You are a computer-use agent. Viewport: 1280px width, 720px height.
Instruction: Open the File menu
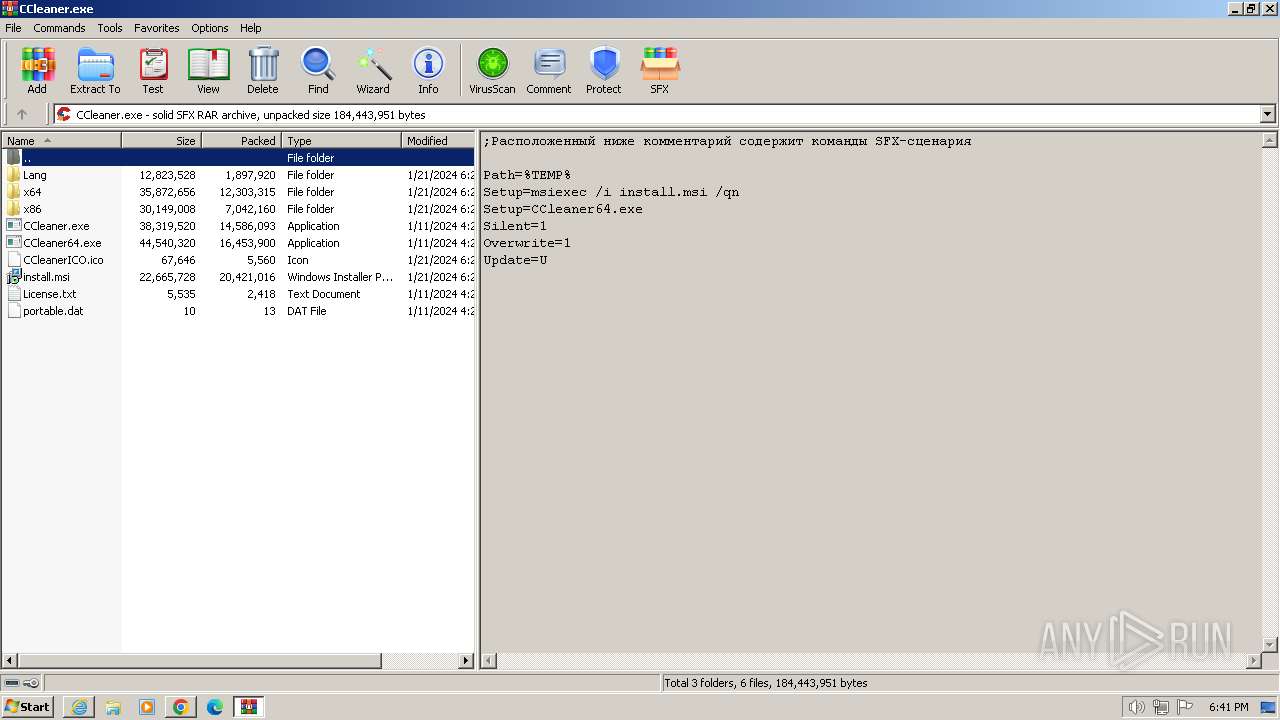coord(13,28)
